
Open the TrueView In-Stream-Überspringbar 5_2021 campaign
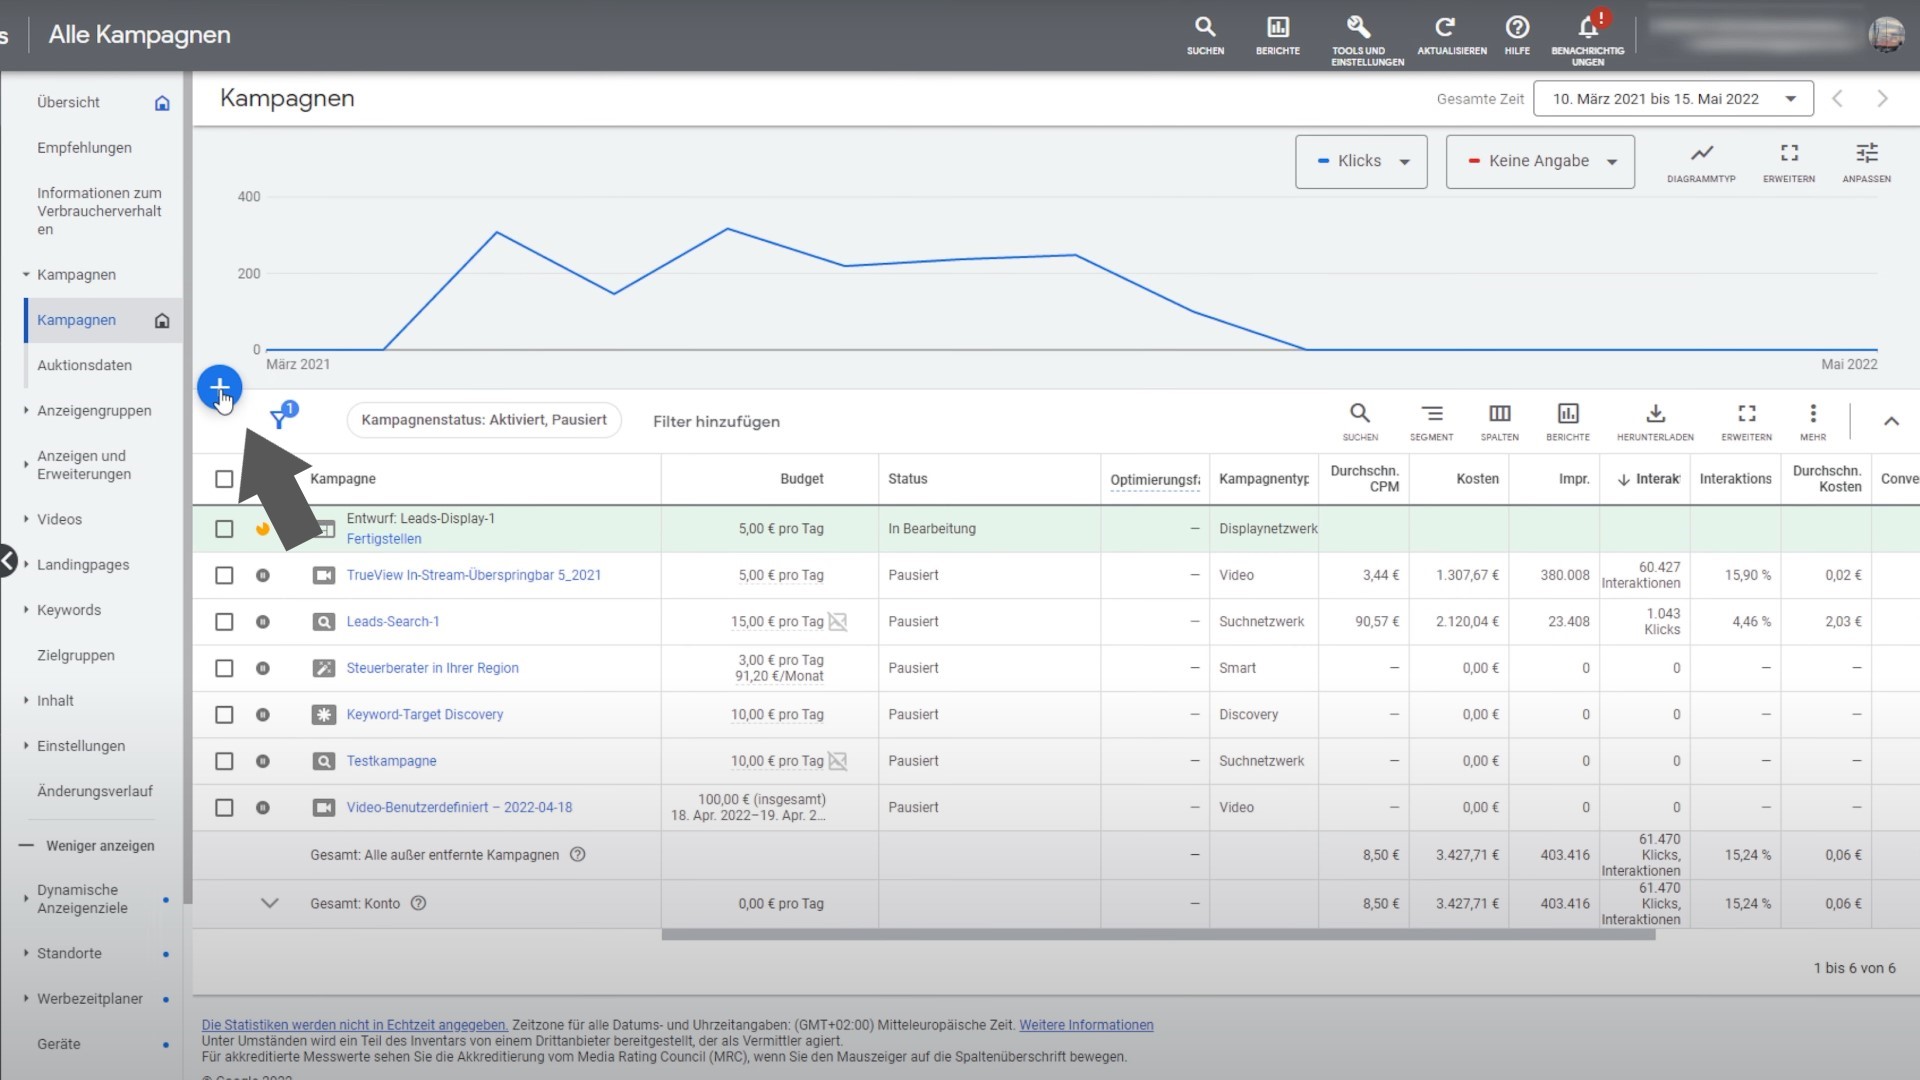point(474,575)
